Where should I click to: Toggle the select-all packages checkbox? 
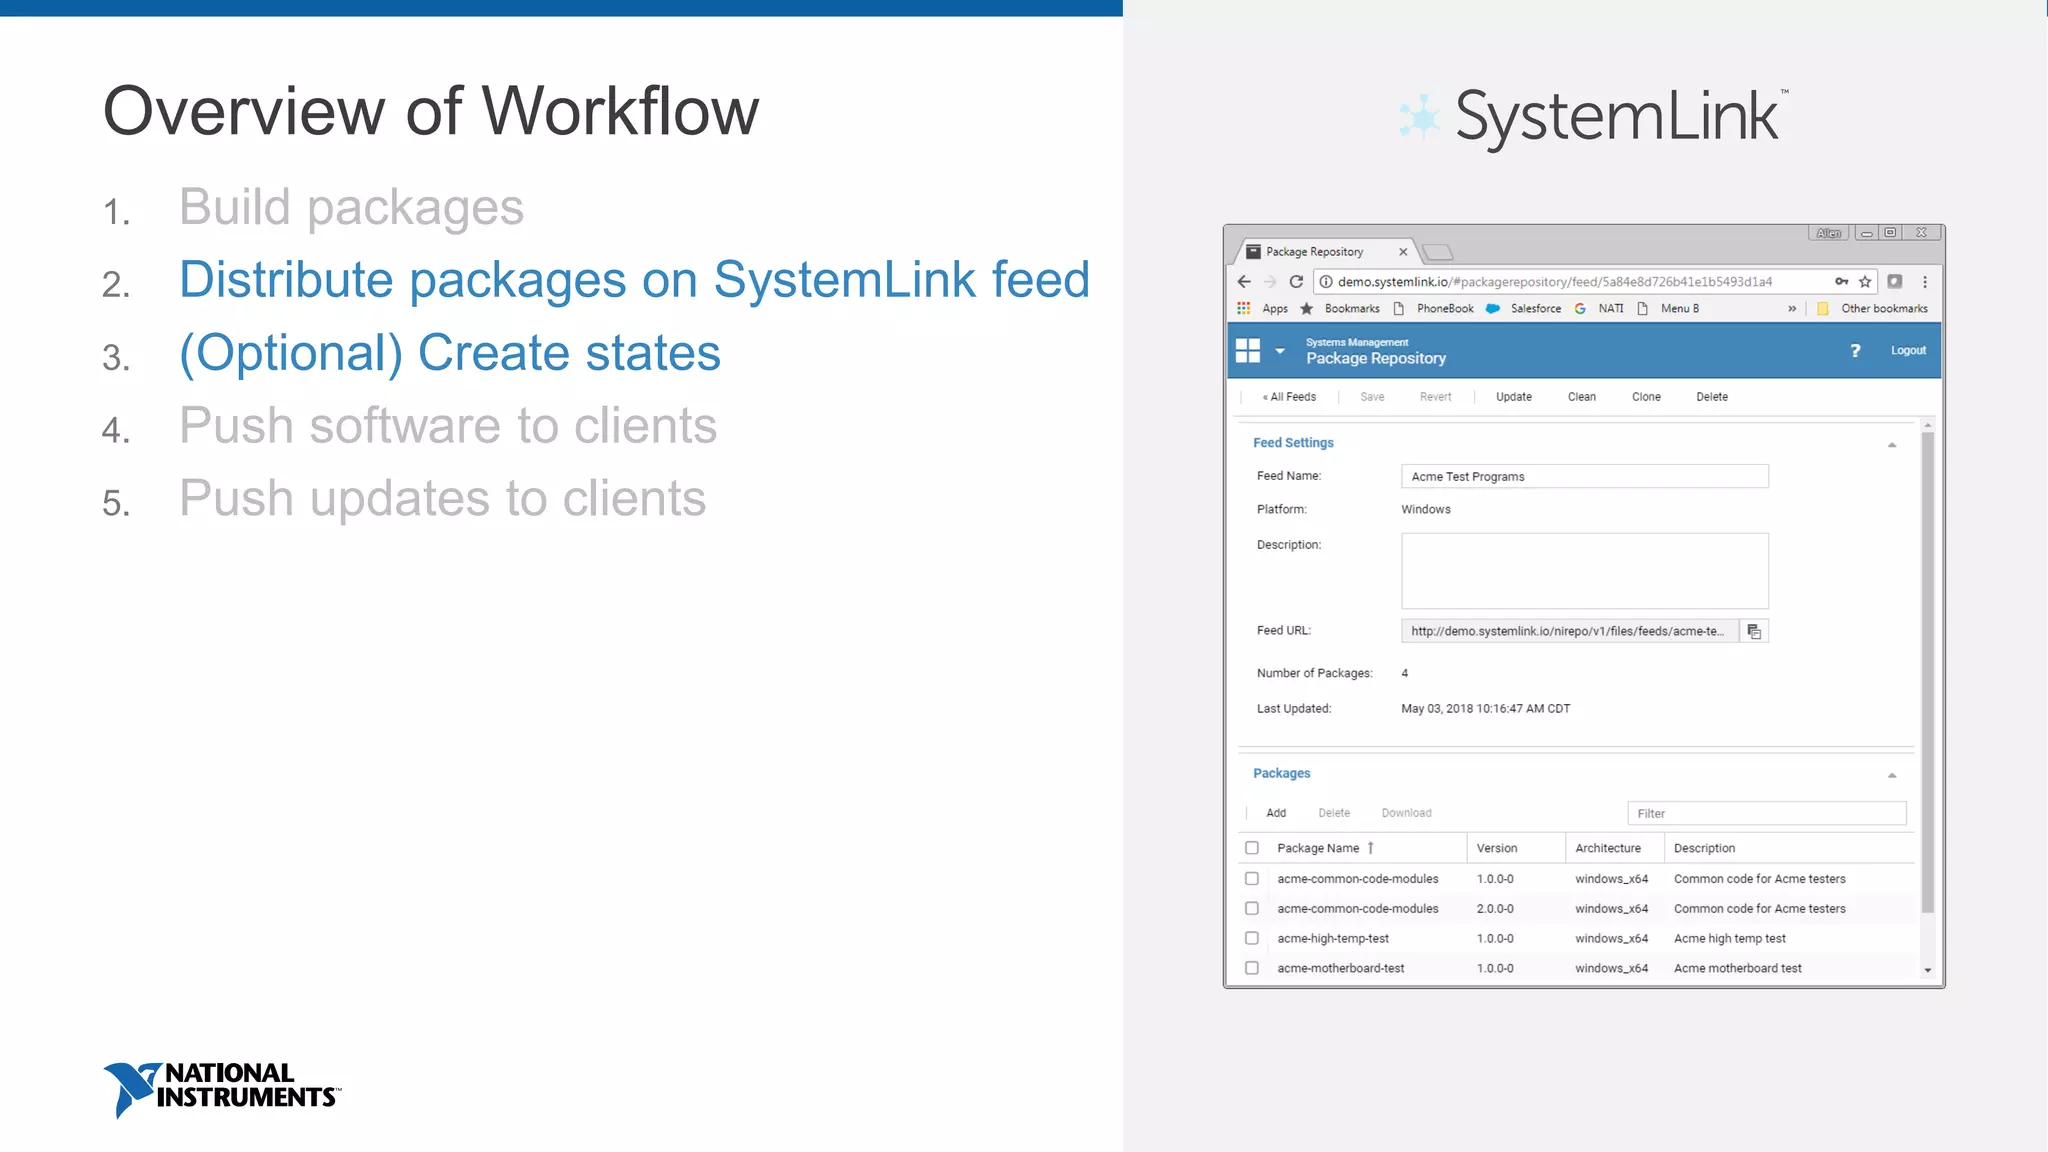pos(1252,848)
